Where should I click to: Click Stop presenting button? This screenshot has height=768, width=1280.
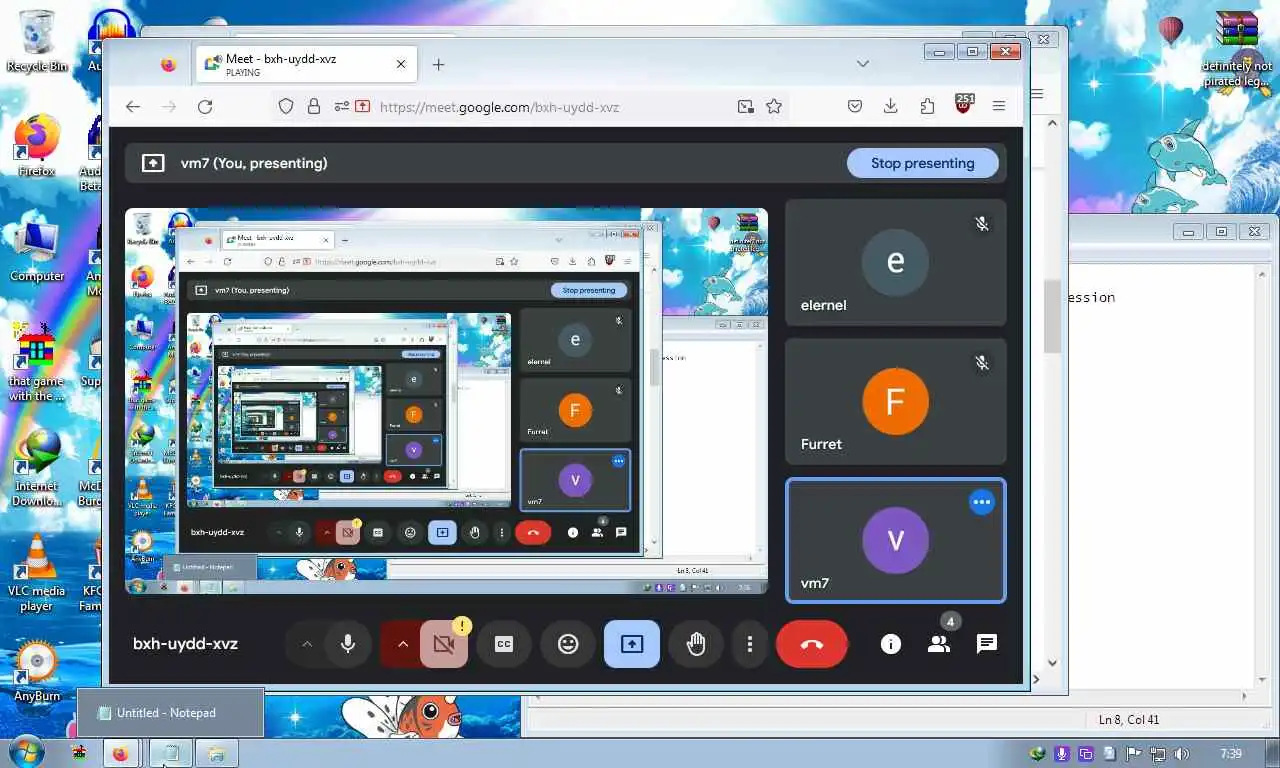click(x=922, y=163)
